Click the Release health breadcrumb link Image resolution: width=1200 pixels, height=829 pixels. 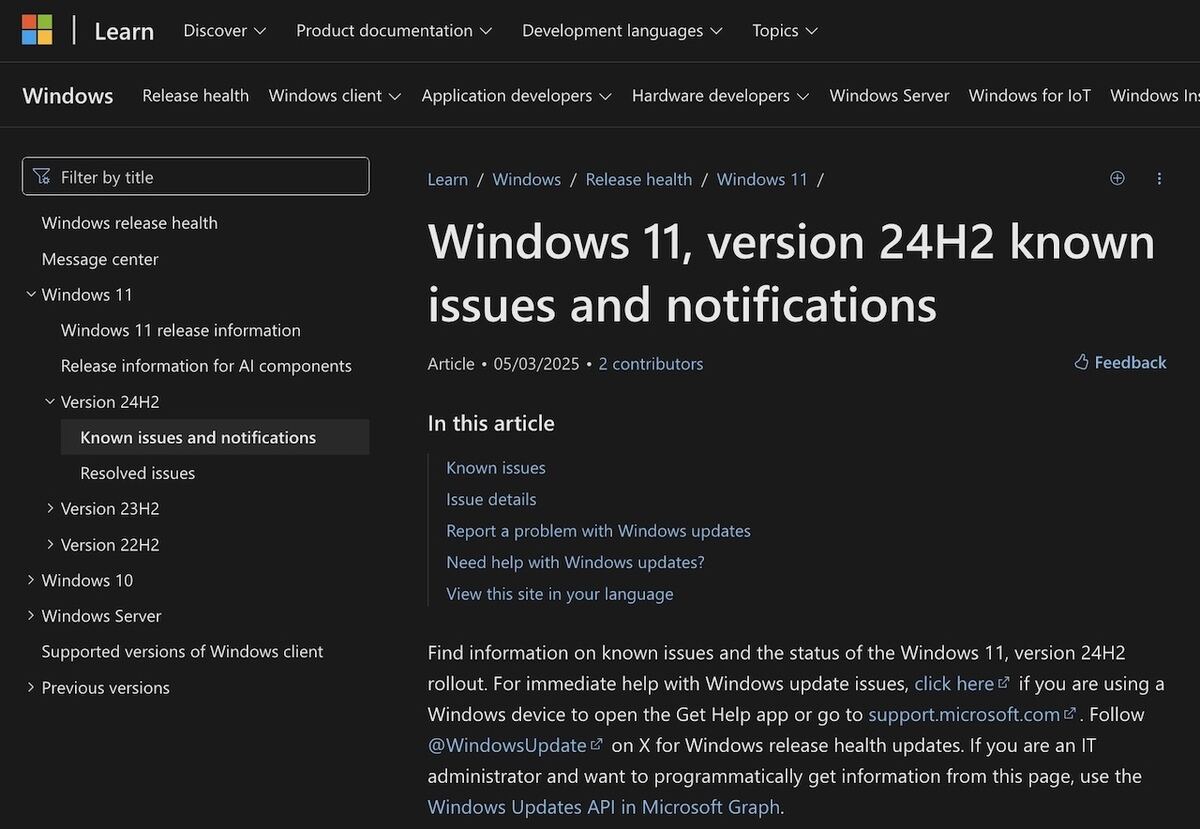click(638, 179)
